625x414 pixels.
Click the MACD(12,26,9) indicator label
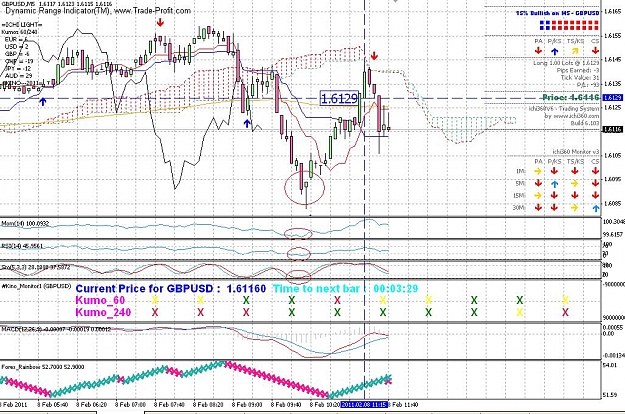click(56, 330)
